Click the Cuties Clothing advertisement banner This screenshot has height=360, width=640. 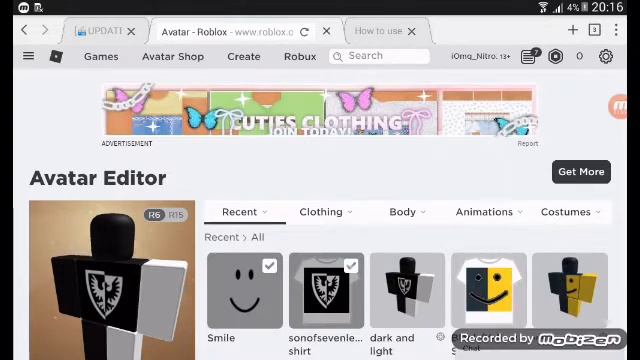point(320,110)
